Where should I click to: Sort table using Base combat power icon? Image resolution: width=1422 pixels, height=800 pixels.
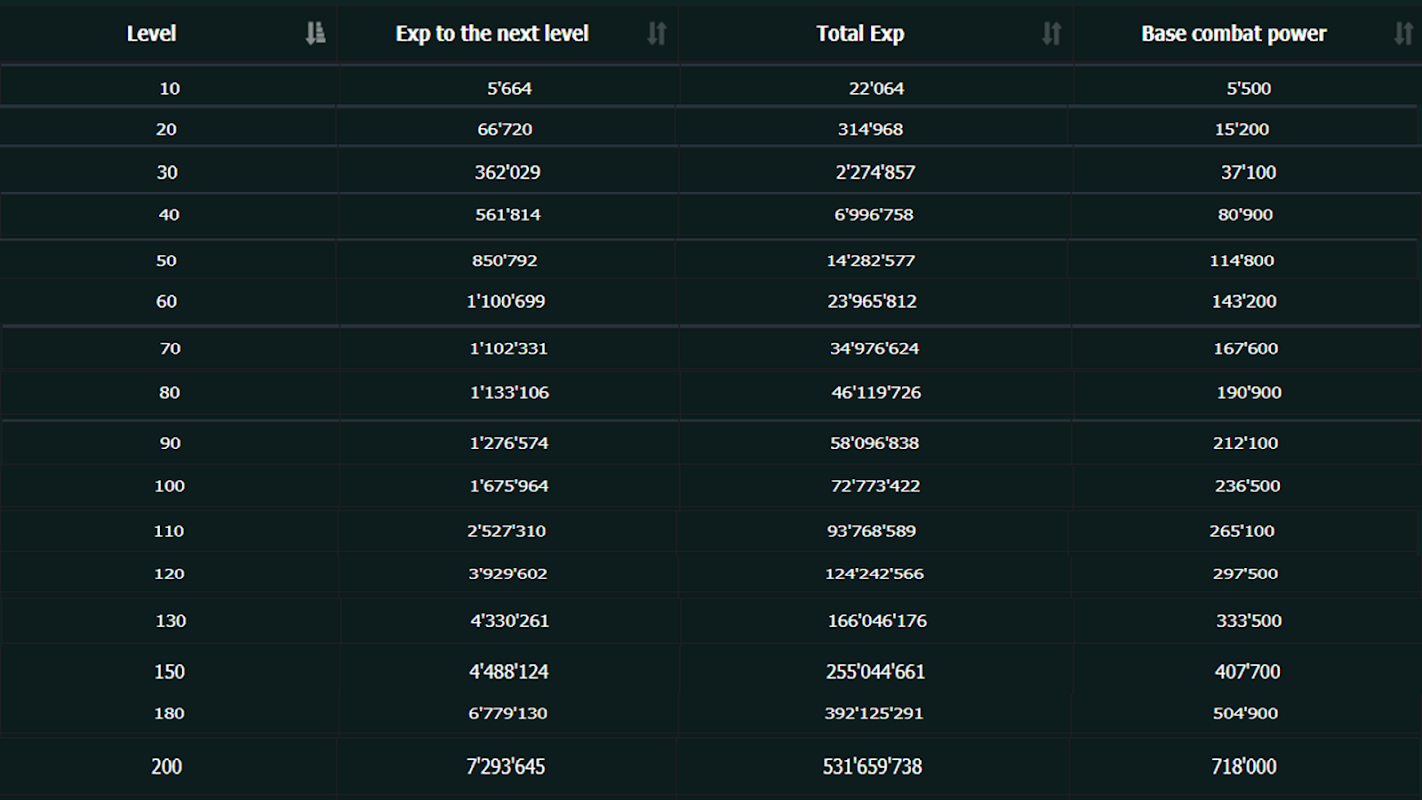pos(1403,34)
